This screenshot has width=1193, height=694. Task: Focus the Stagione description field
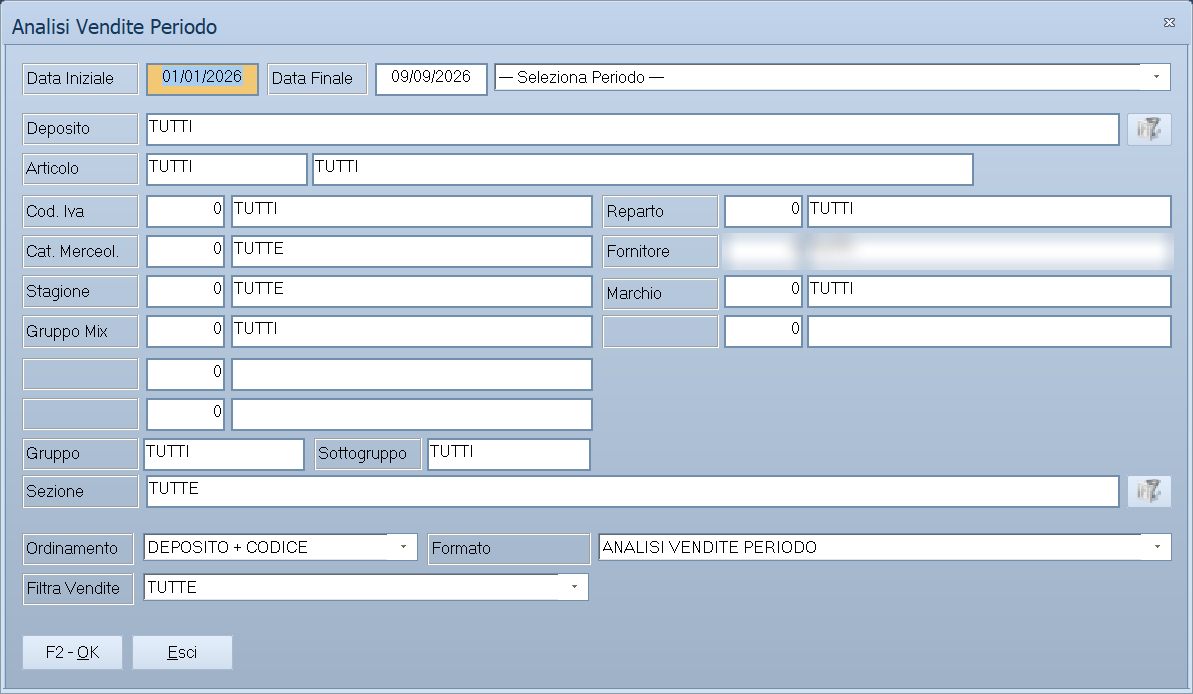[412, 291]
